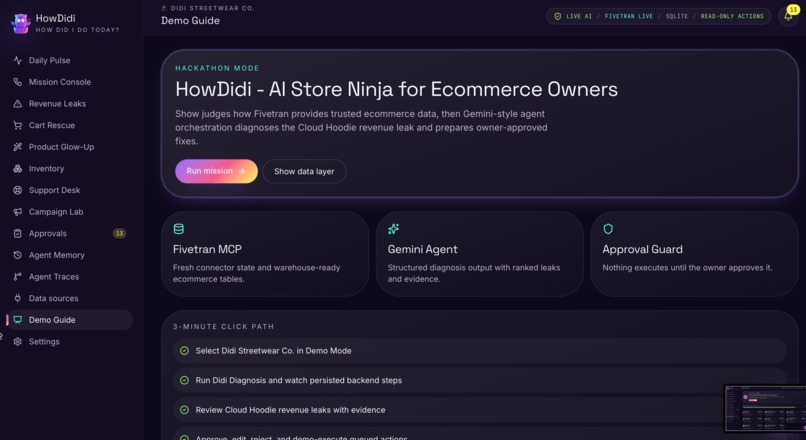
Task: Click the 3-MINUTE CLICK PATH heading
Action: pos(223,326)
